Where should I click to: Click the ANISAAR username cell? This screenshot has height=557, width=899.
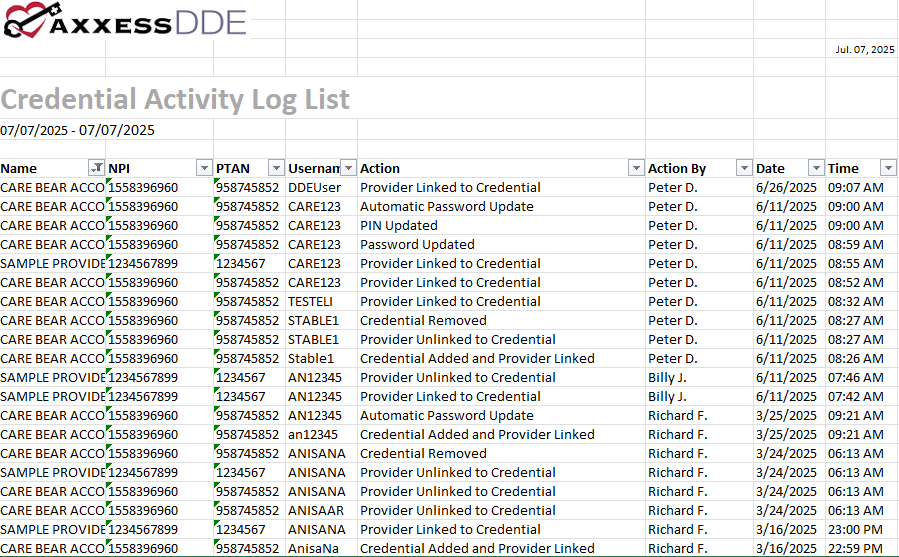pos(316,511)
